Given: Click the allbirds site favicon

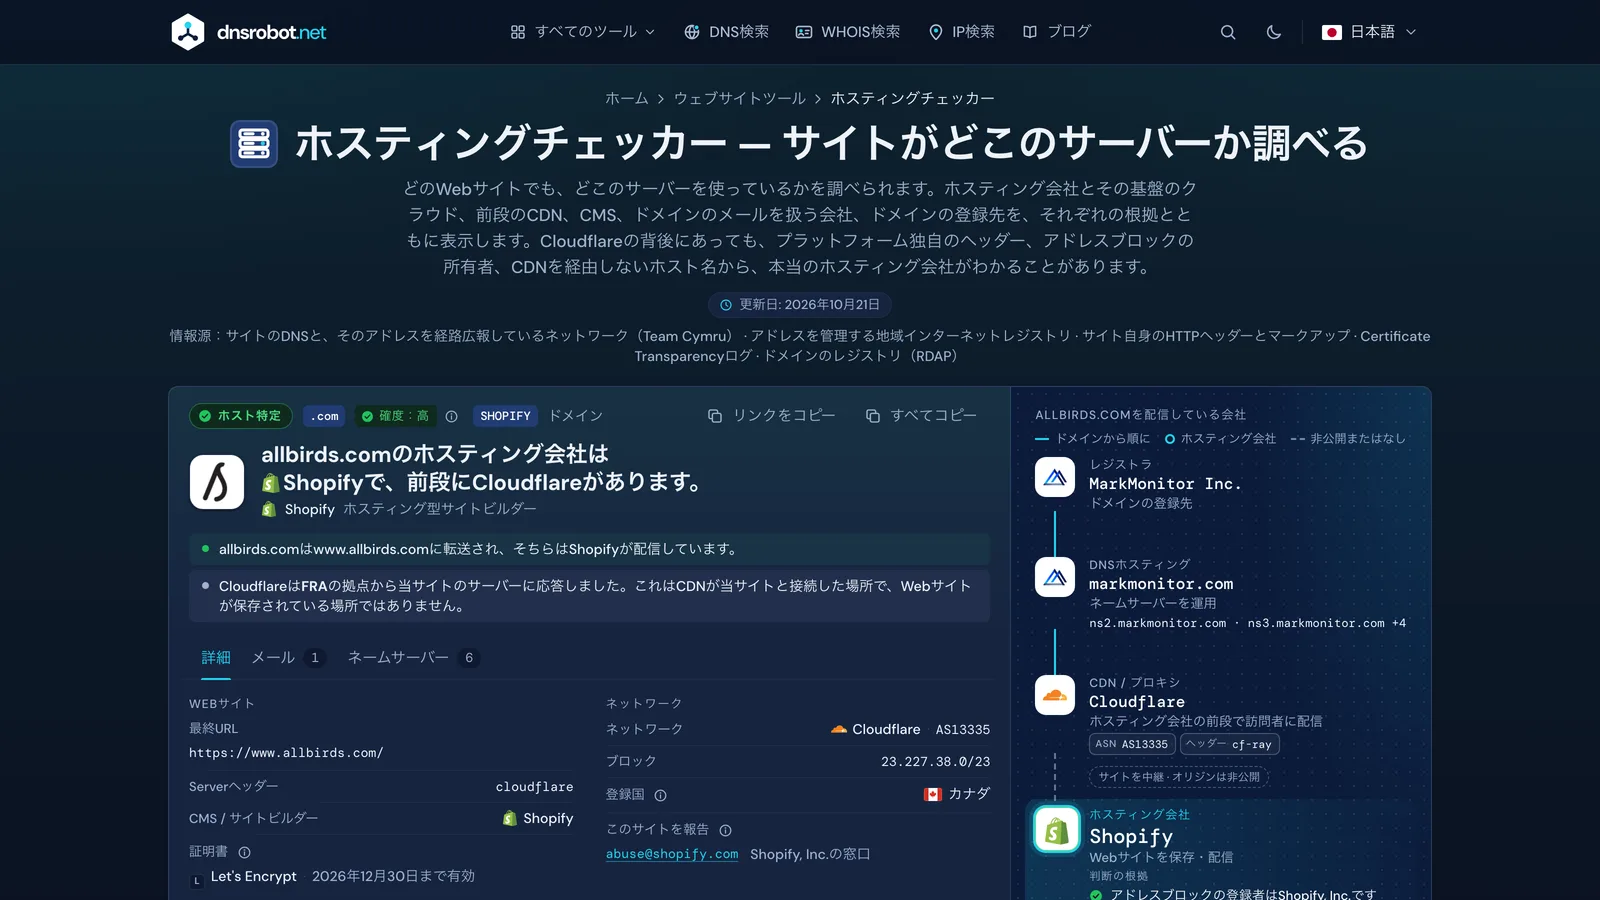Looking at the screenshot, I should [x=217, y=482].
